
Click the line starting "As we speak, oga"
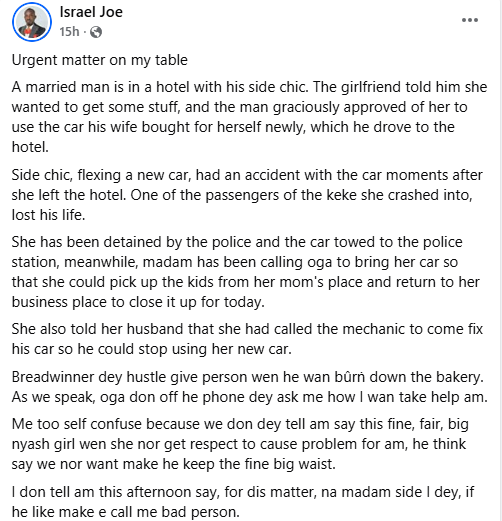(x=250, y=397)
